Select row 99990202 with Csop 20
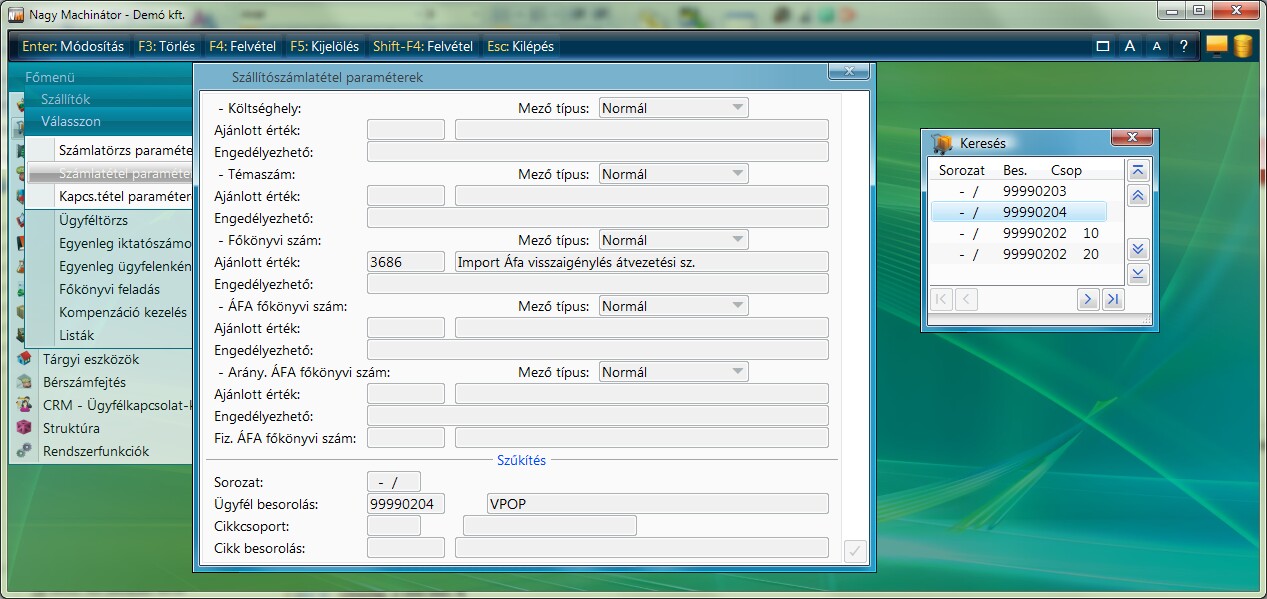 pos(1019,254)
